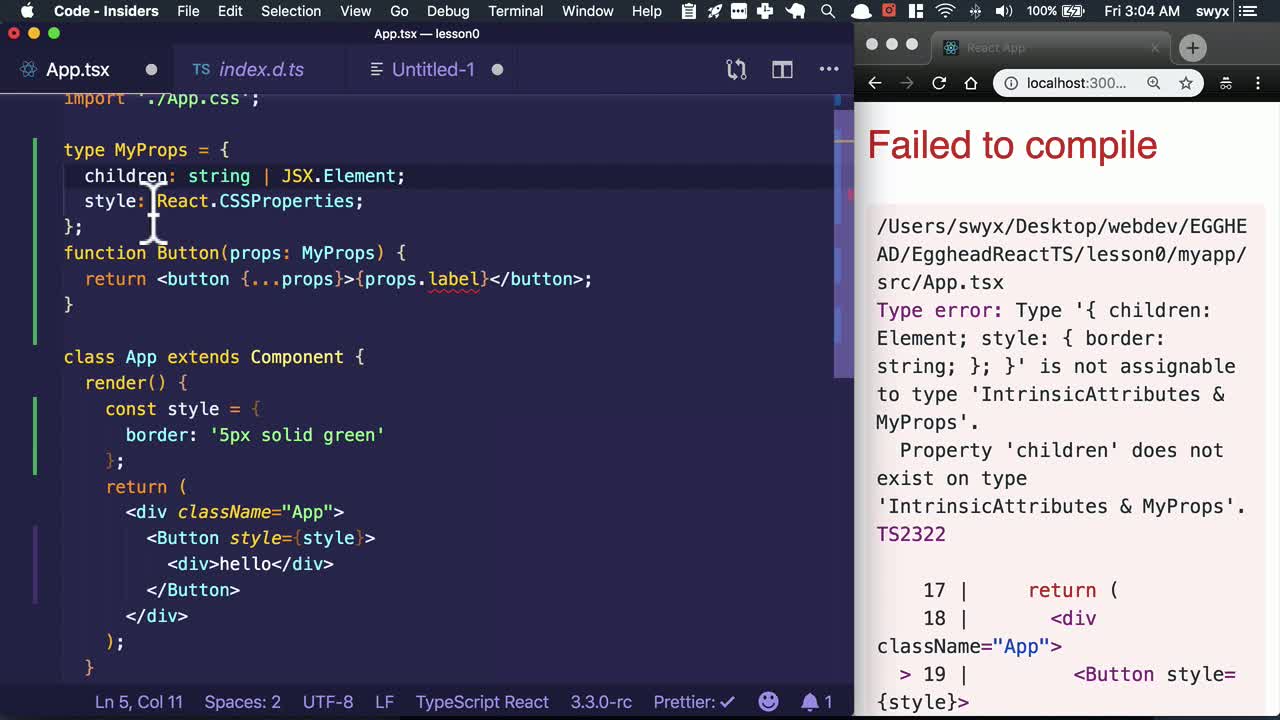1280x720 pixels.
Task: Click the unsaved changes dot on App.tsx tab
Action: click(x=151, y=70)
